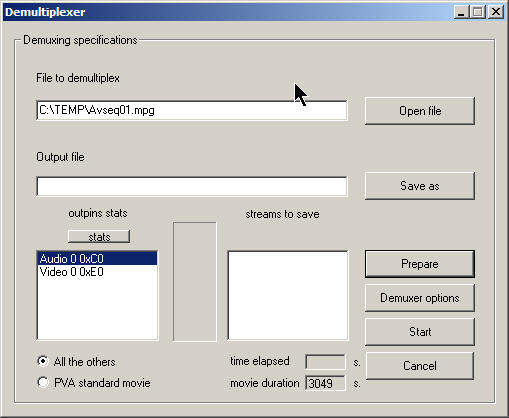
Task: Close the Demultiplexer window
Action: point(496,12)
